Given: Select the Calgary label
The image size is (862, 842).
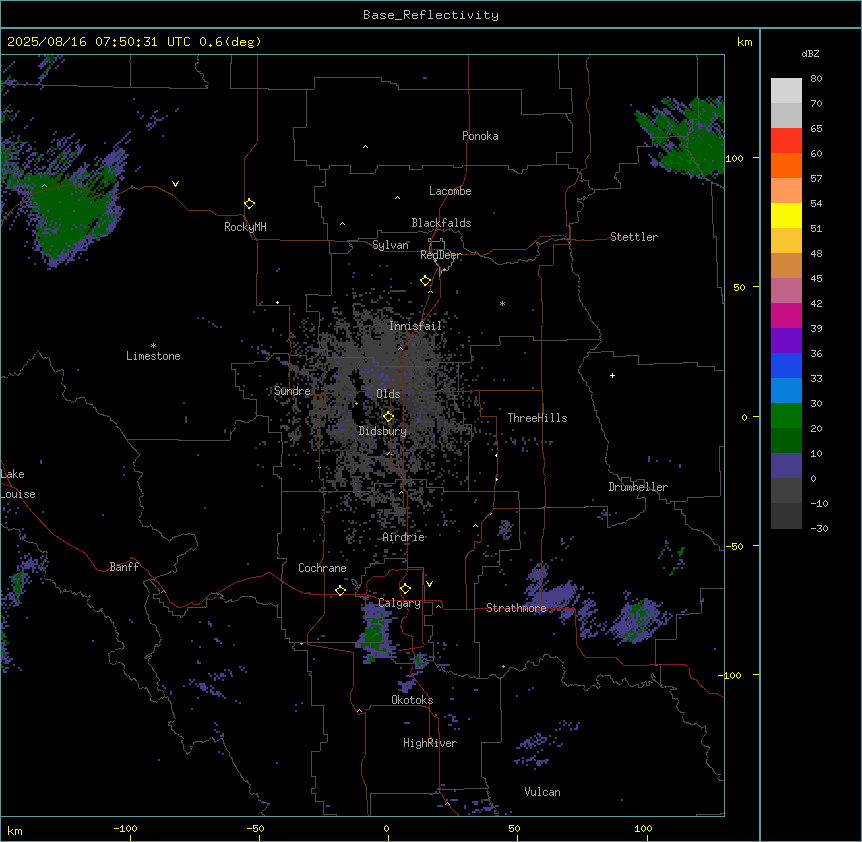Looking at the screenshot, I should pos(399,603).
